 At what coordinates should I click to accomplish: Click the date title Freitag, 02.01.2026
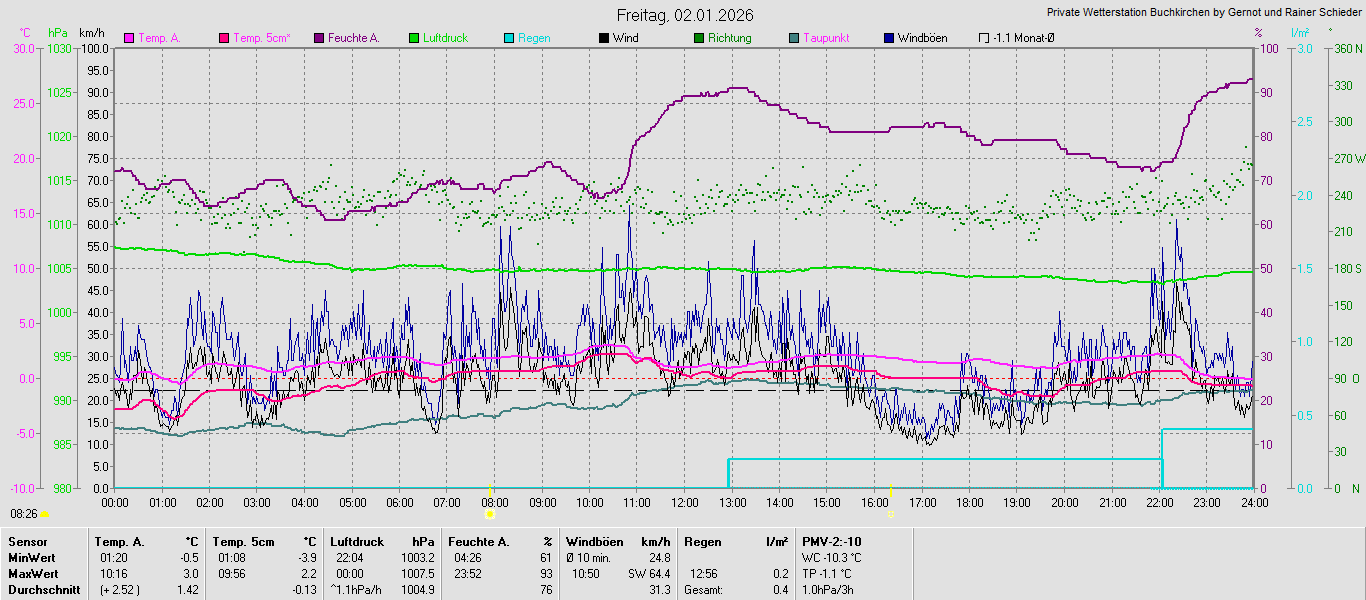(684, 15)
